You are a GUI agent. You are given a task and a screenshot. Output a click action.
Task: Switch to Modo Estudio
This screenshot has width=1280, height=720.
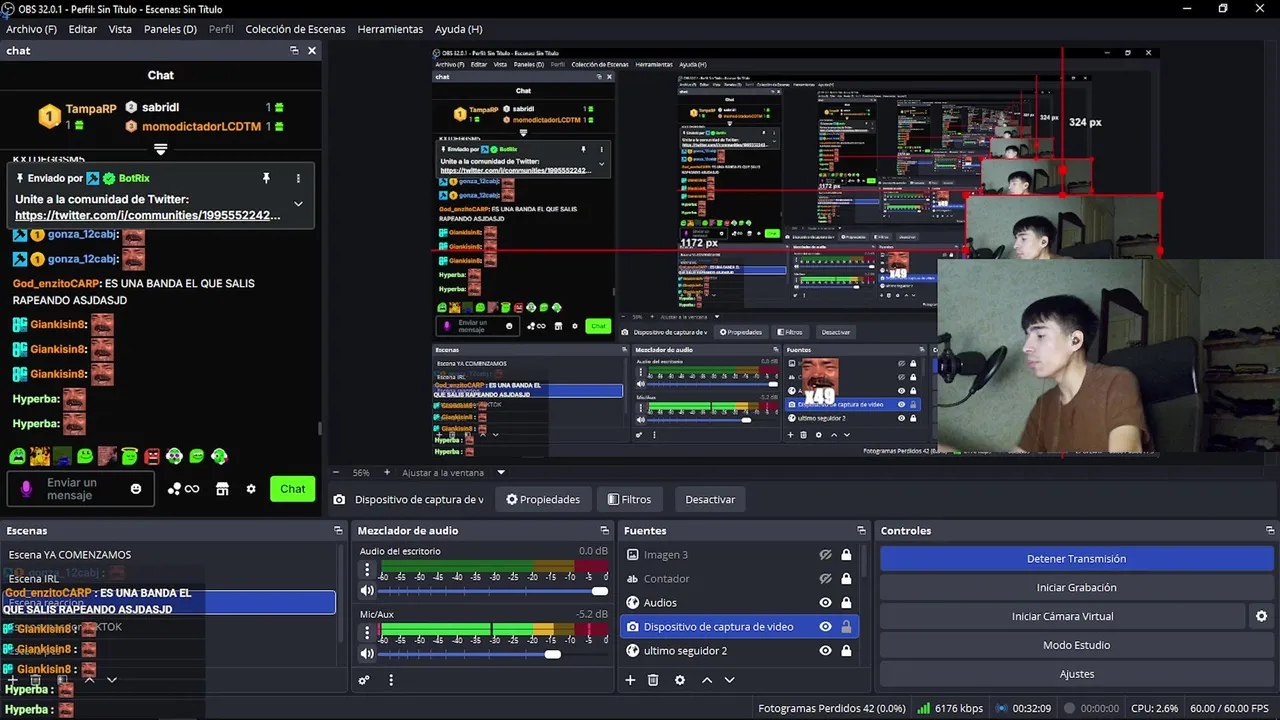[1076, 645]
